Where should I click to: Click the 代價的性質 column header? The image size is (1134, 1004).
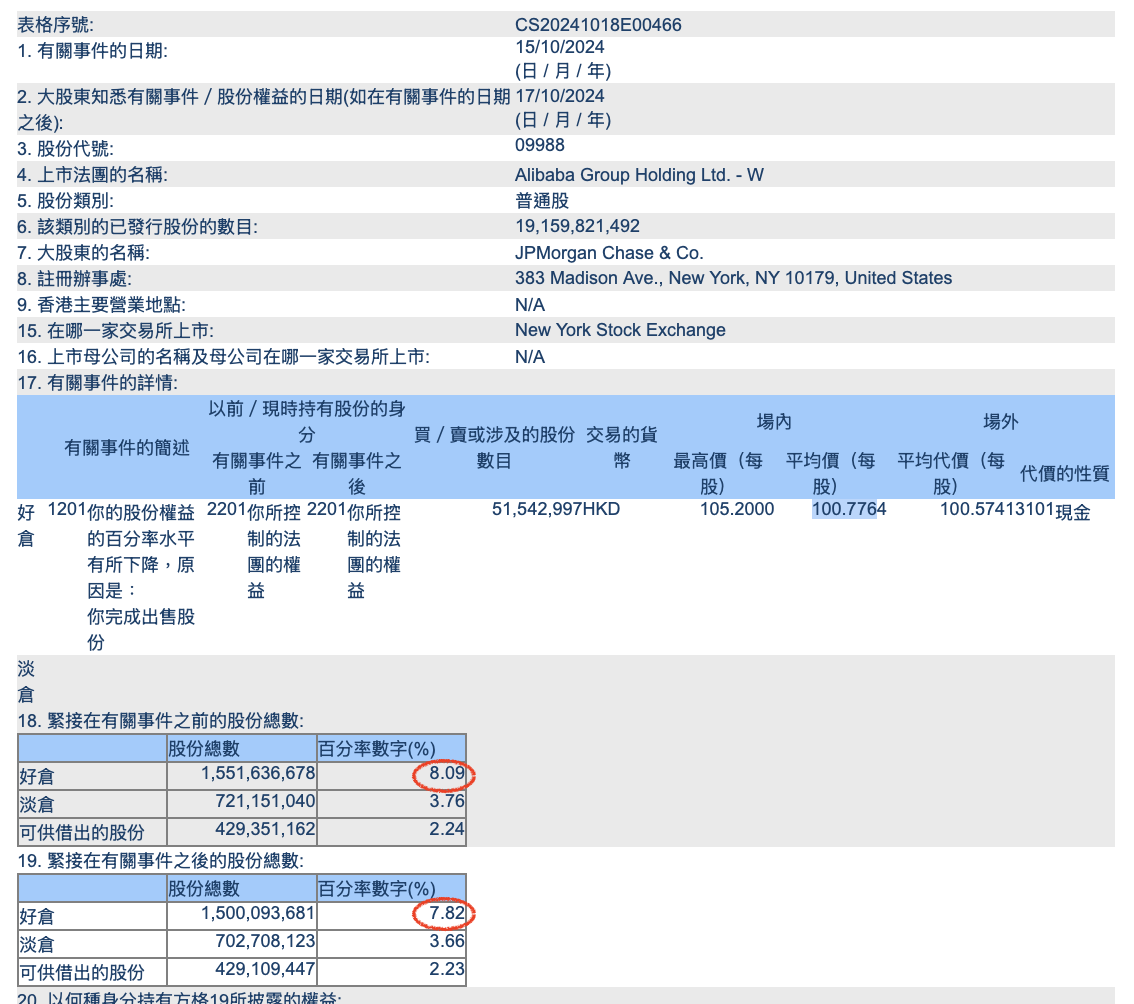point(1064,474)
